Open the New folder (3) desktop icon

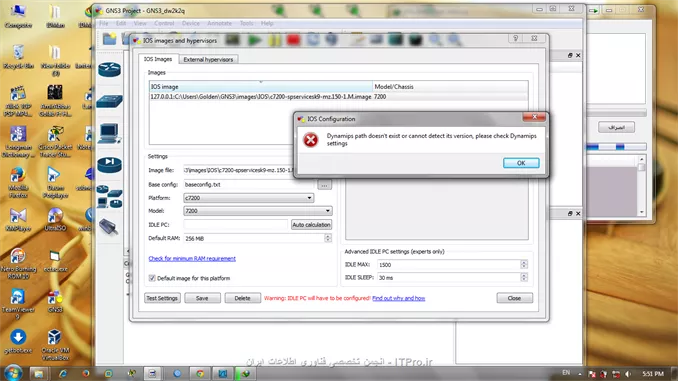pyautogui.click(x=55, y=61)
